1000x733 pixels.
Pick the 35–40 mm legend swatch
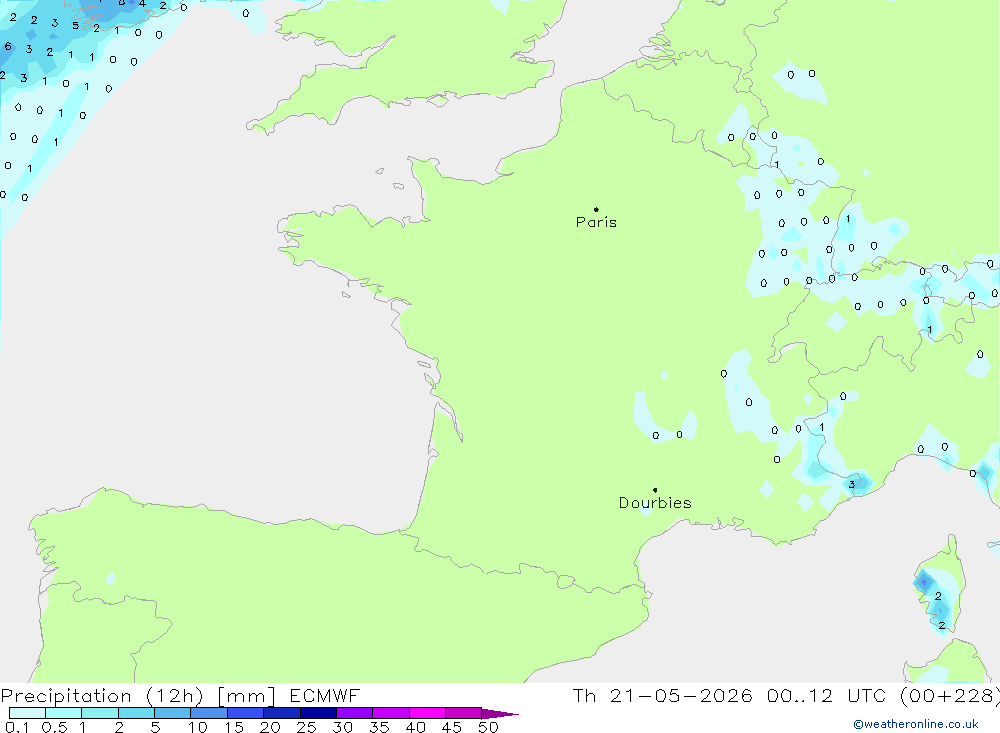pyautogui.click(x=391, y=713)
